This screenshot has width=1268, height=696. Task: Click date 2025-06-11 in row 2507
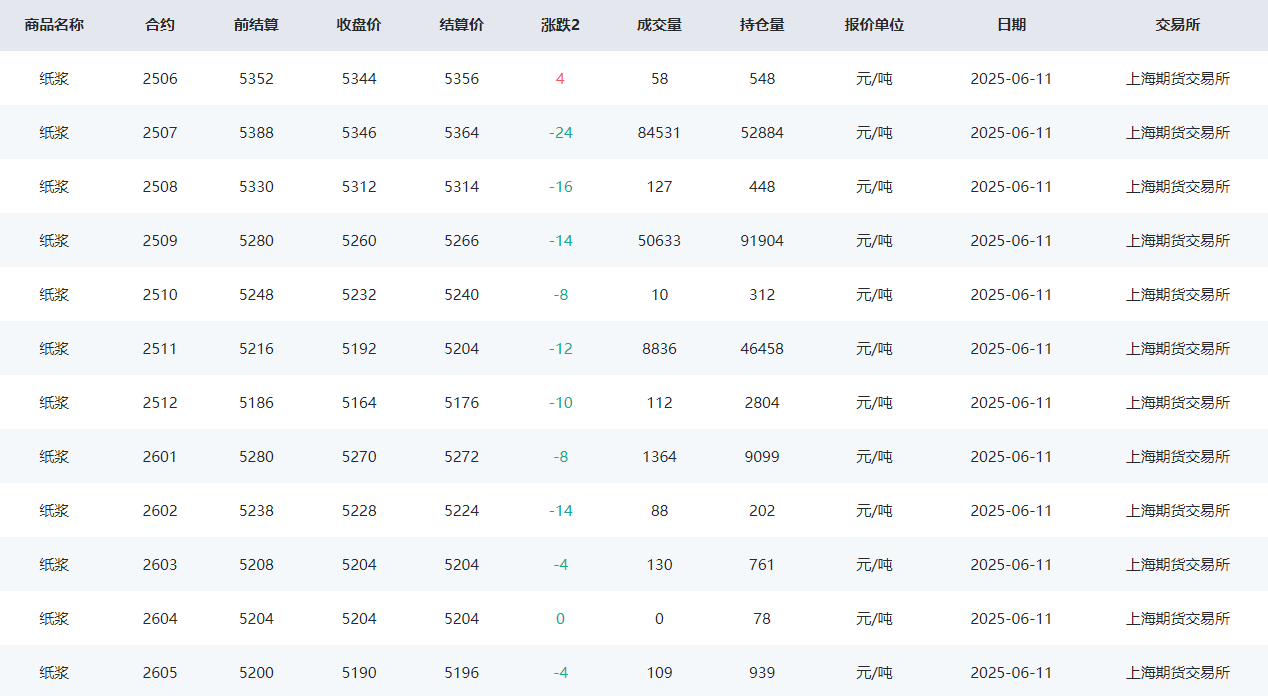coord(1011,133)
